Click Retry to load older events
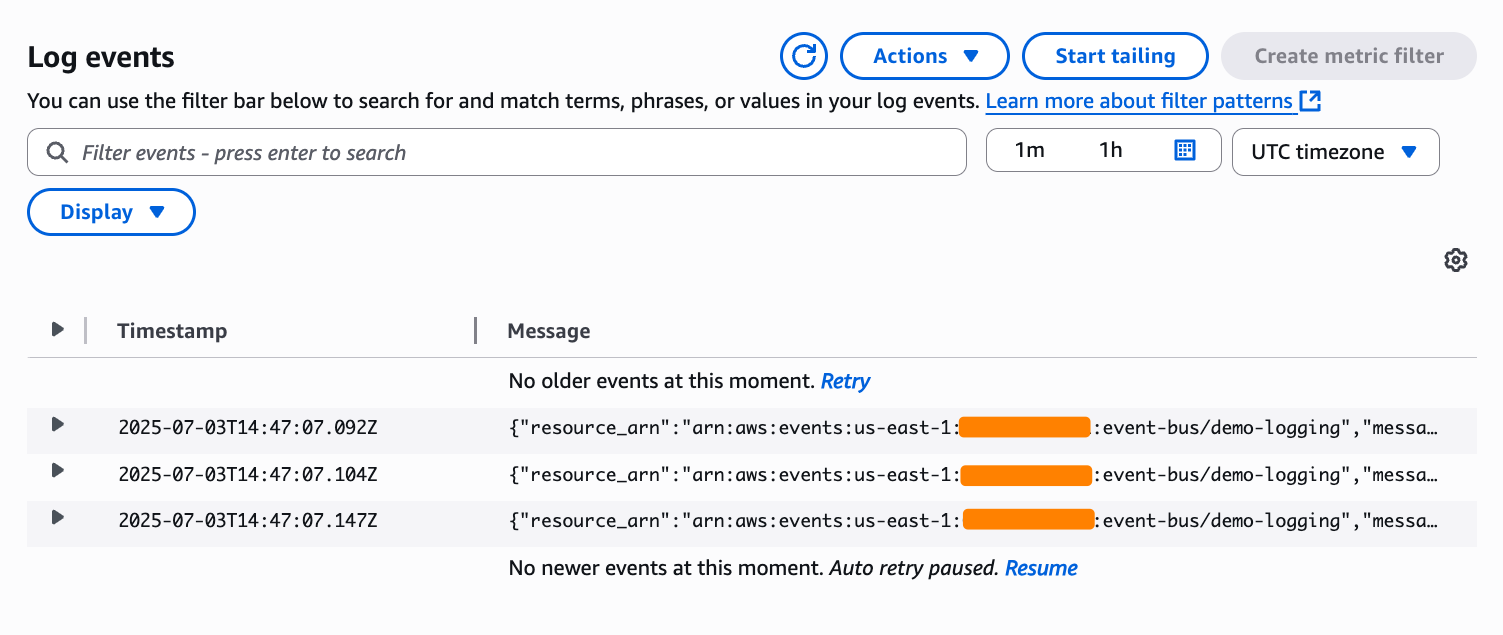The image size is (1503, 635). (845, 381)
